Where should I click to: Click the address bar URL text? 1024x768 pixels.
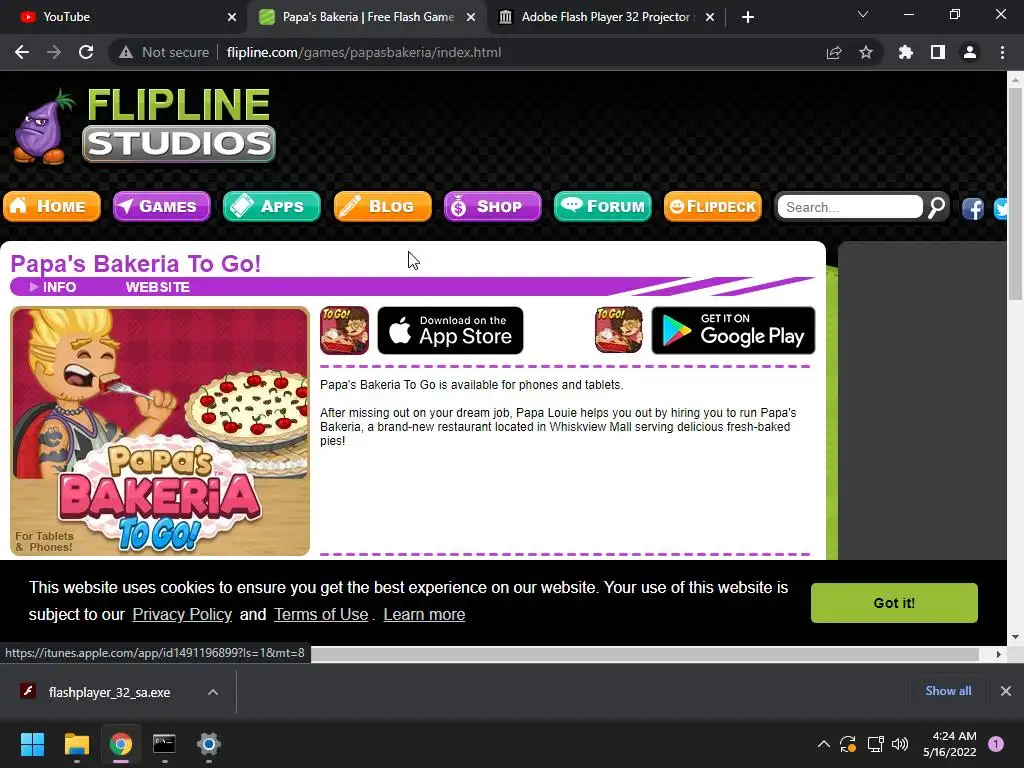coord(364,52)
